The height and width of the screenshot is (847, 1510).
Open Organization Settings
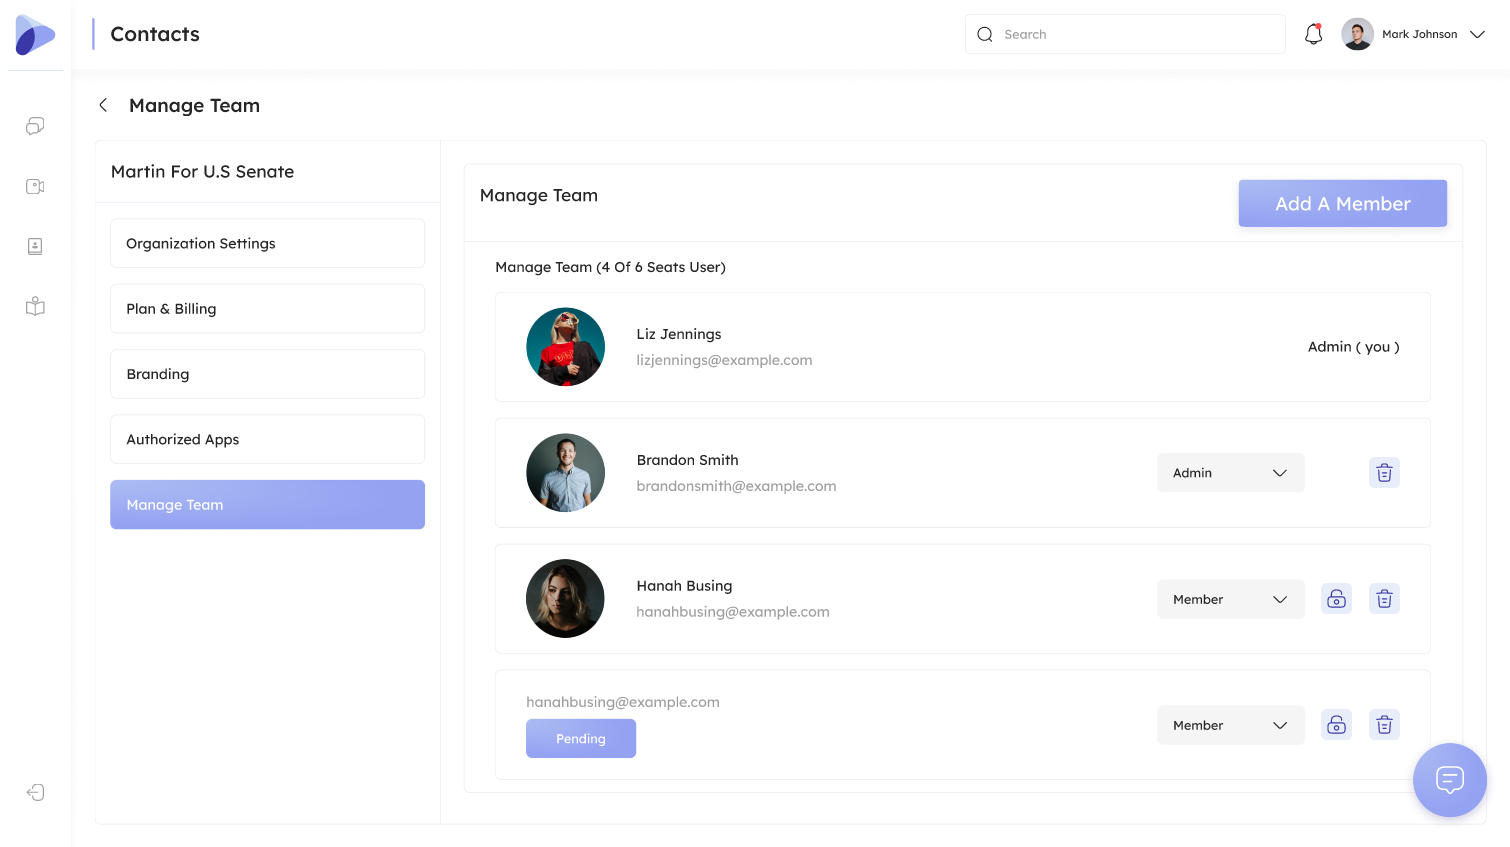point(267,243)
